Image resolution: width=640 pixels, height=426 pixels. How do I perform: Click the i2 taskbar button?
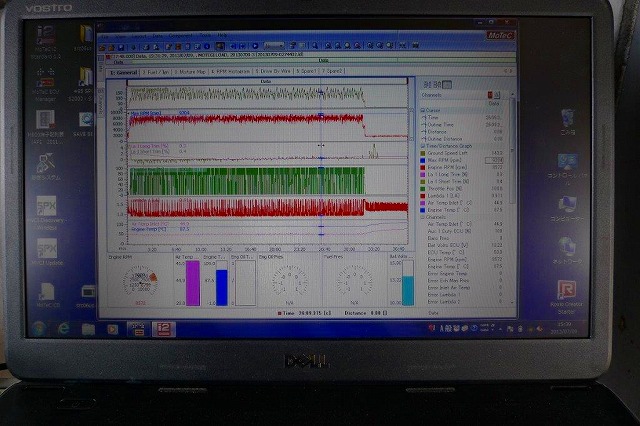[164, 329]
